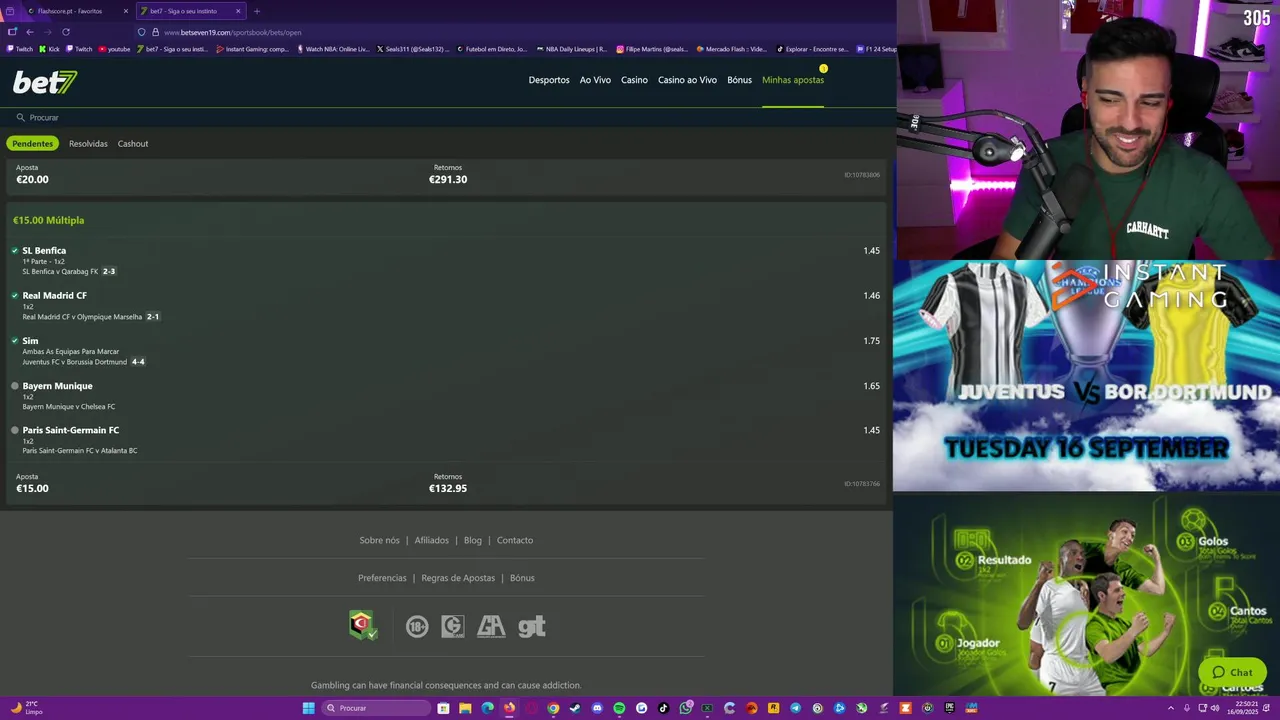Open Google Chrome from the taskbar
Screen dimensions: 1280x720
(x=553, y=708)
